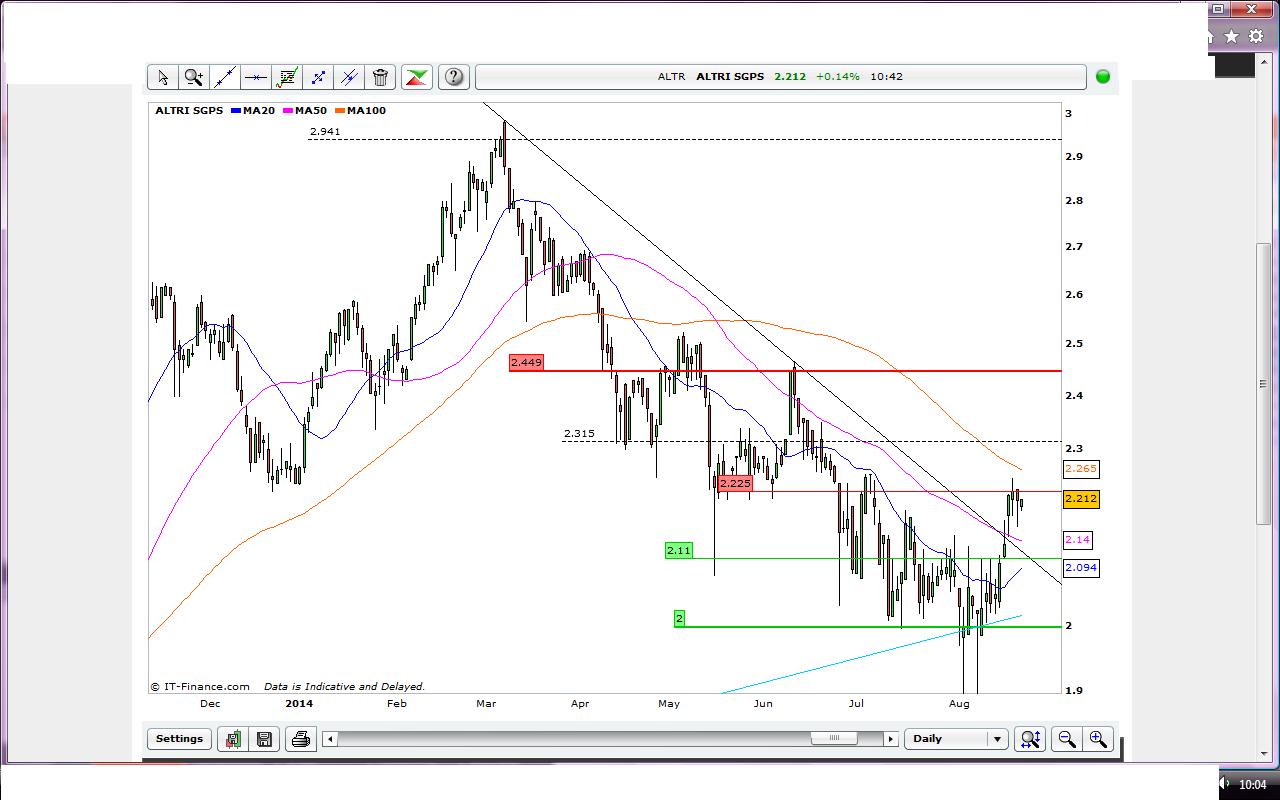
Task: Click the horizontal scrollbar left arrow
Action: (x=330, y=739)
